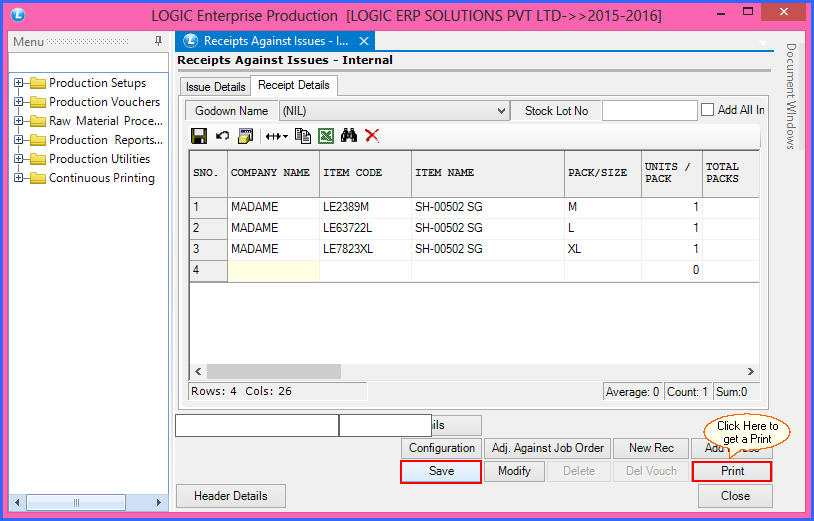
Task: Click the copy icon in grid toolbar
Action: (303, 136)
